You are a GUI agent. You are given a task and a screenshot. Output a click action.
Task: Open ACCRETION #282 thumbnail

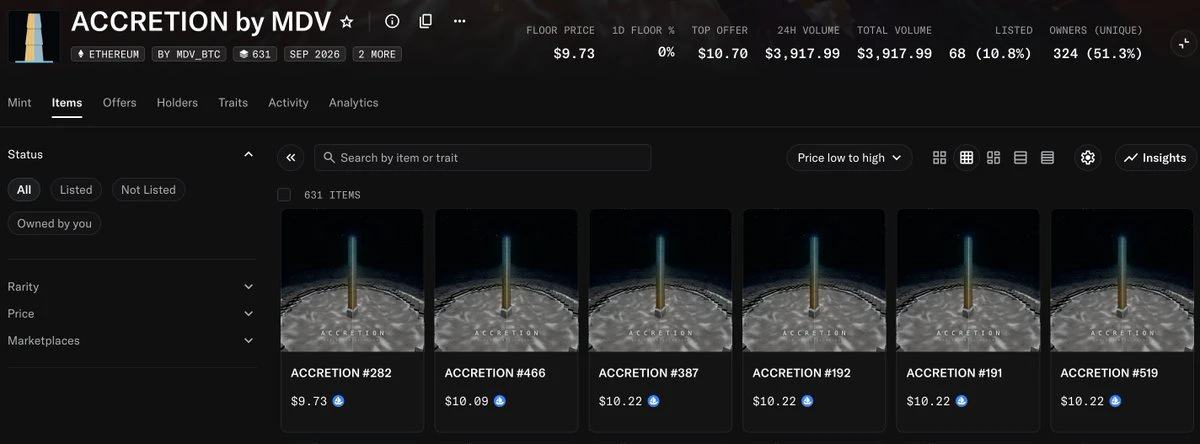click(x=352, y=280)
